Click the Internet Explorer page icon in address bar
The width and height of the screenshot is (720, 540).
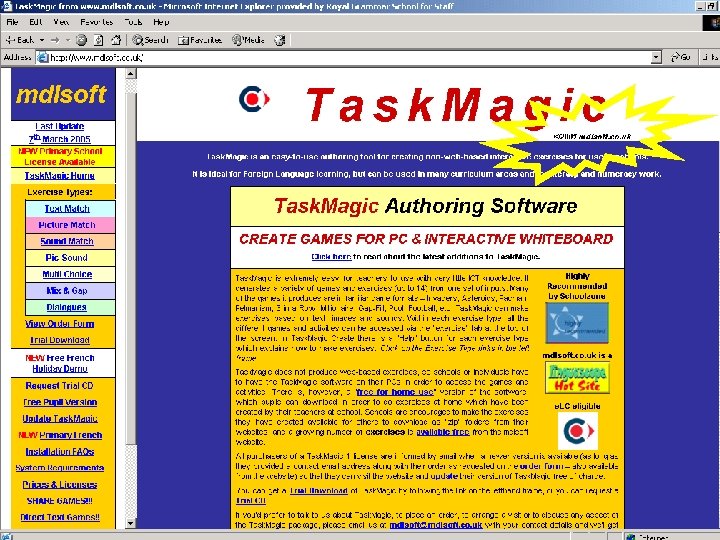pos(42,57)
